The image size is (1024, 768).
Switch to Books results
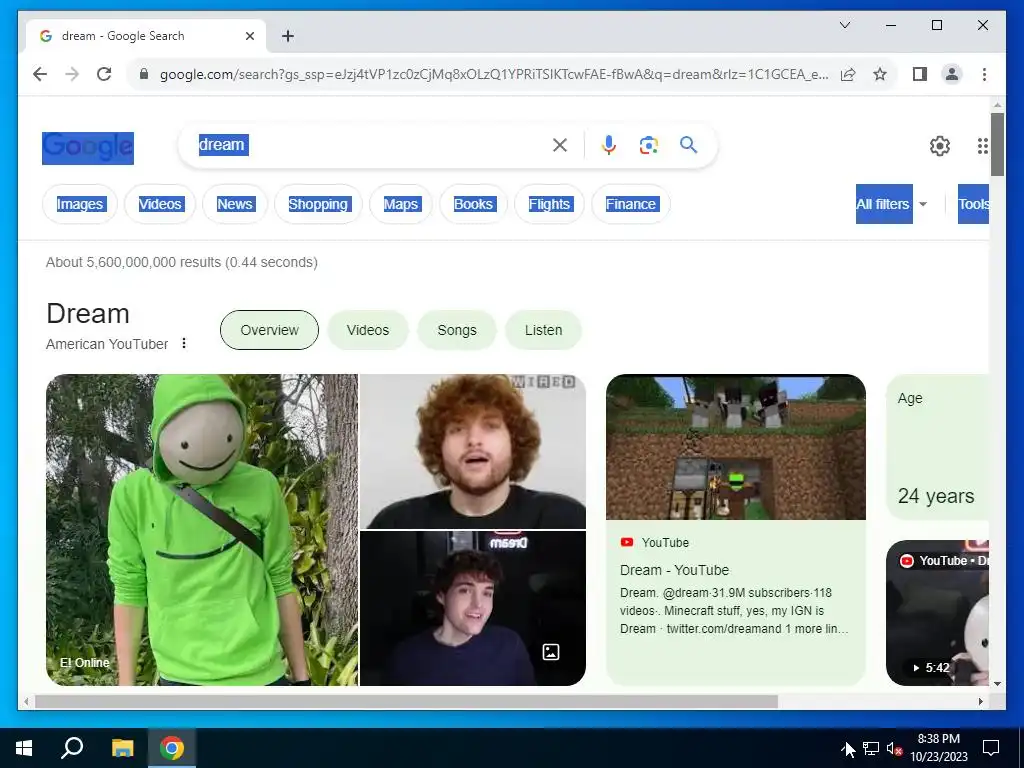tap(473, 204)
